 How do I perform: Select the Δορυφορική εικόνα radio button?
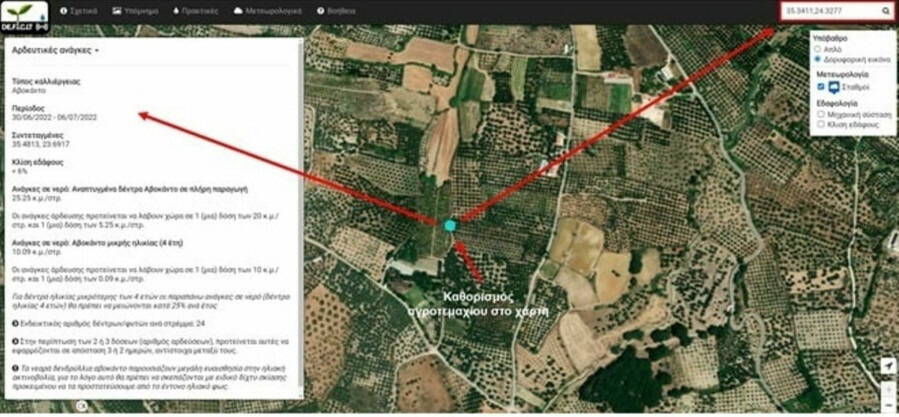coord(818,59)
